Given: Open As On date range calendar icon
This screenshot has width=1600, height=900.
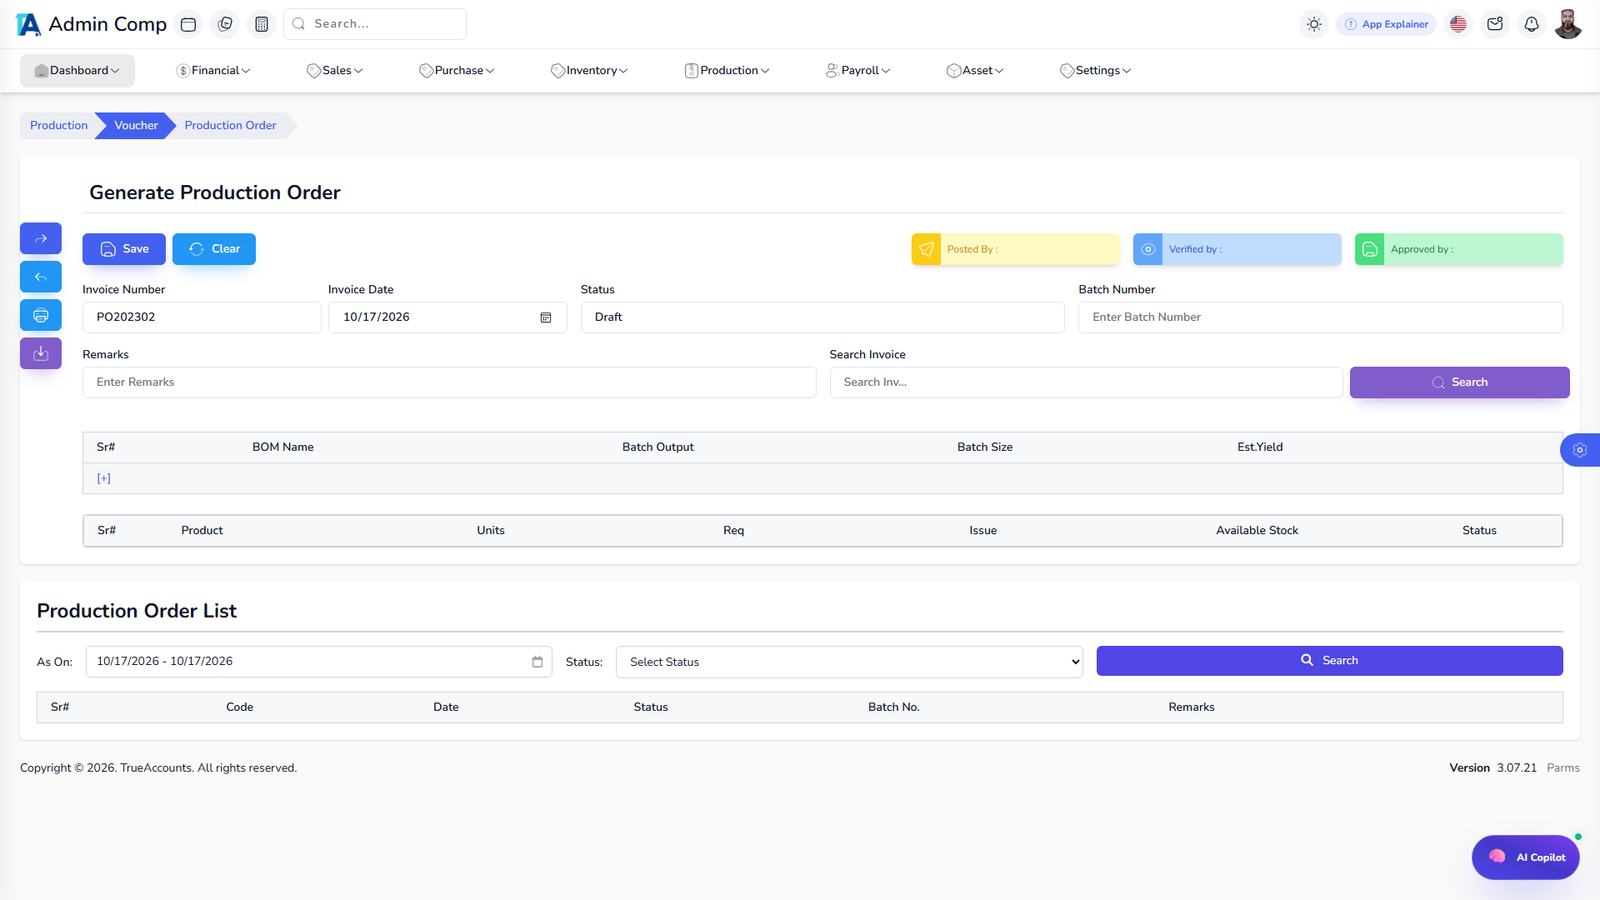Looking at the screenshot, I should click(x=537, y=662).
